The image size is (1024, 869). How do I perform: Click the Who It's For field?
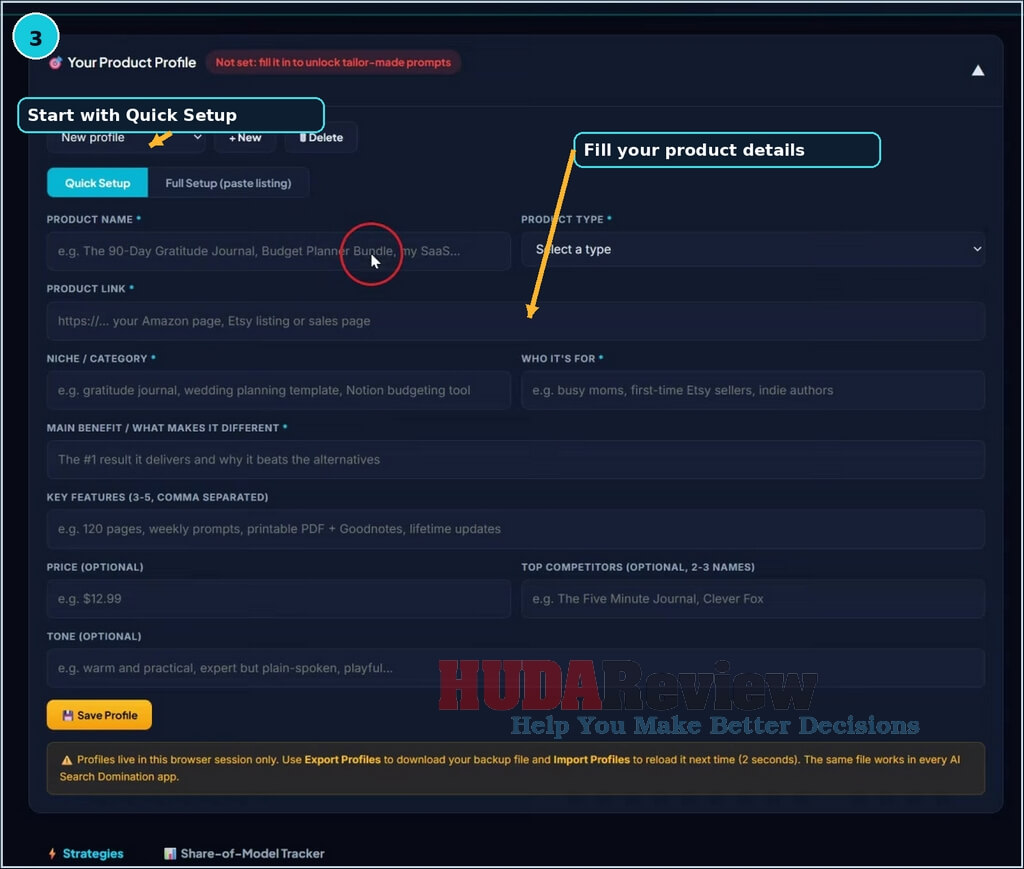(x=753, y=390)
